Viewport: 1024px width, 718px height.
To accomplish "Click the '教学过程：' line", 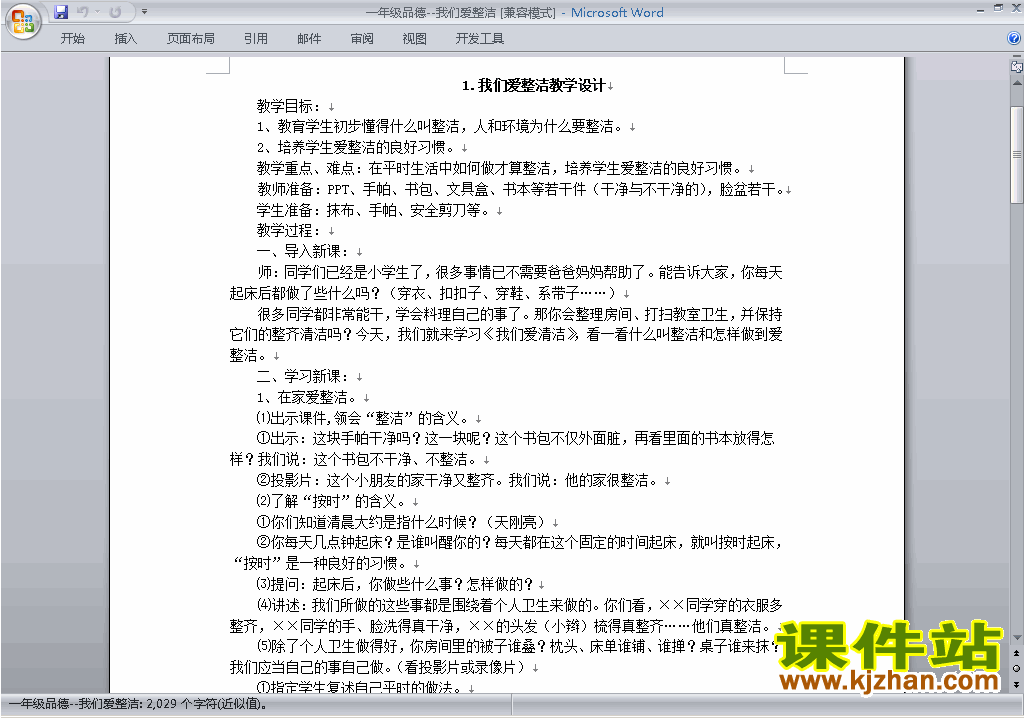I will tap(289, 231).
